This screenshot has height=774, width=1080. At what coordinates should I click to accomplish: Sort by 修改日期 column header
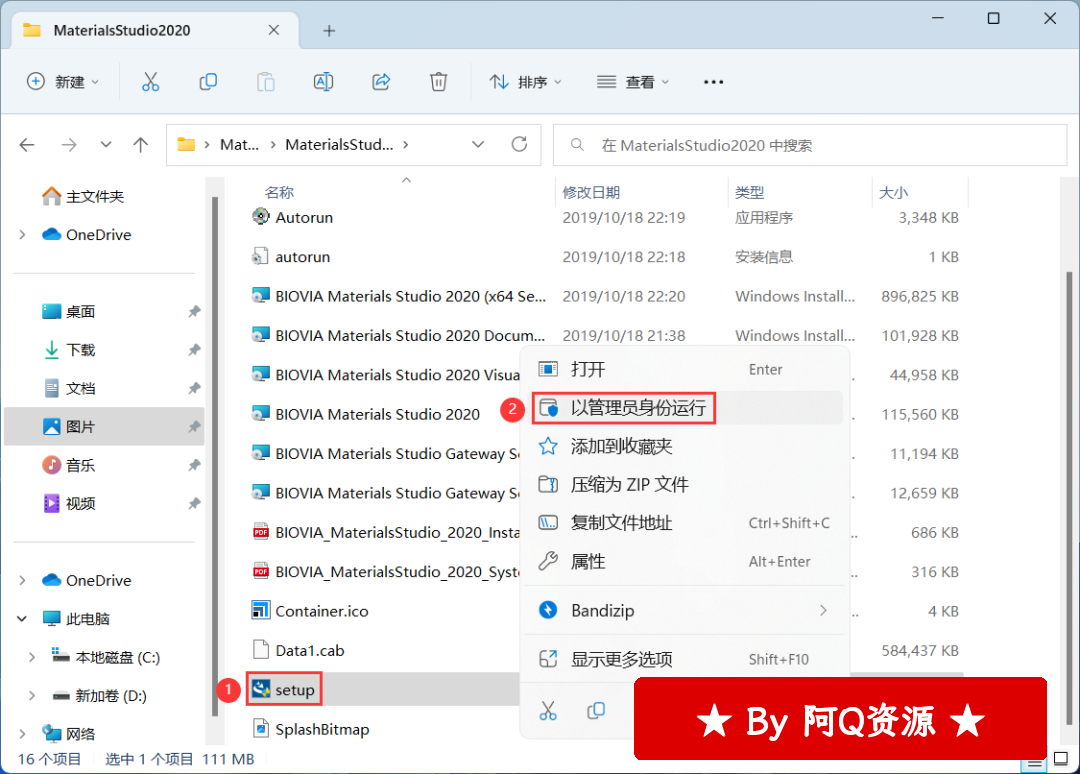coord(591,192)
